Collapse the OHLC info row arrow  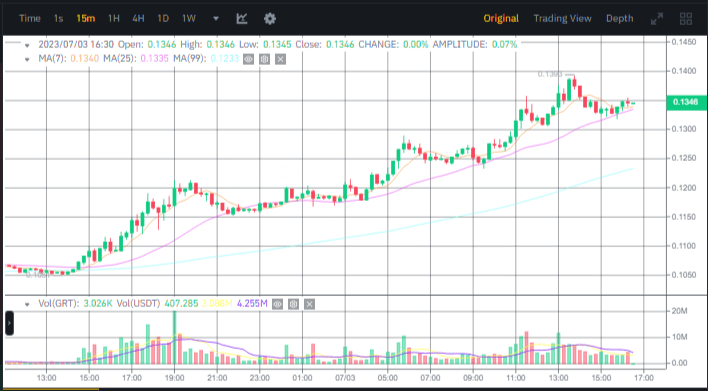(x=27, y=45)
